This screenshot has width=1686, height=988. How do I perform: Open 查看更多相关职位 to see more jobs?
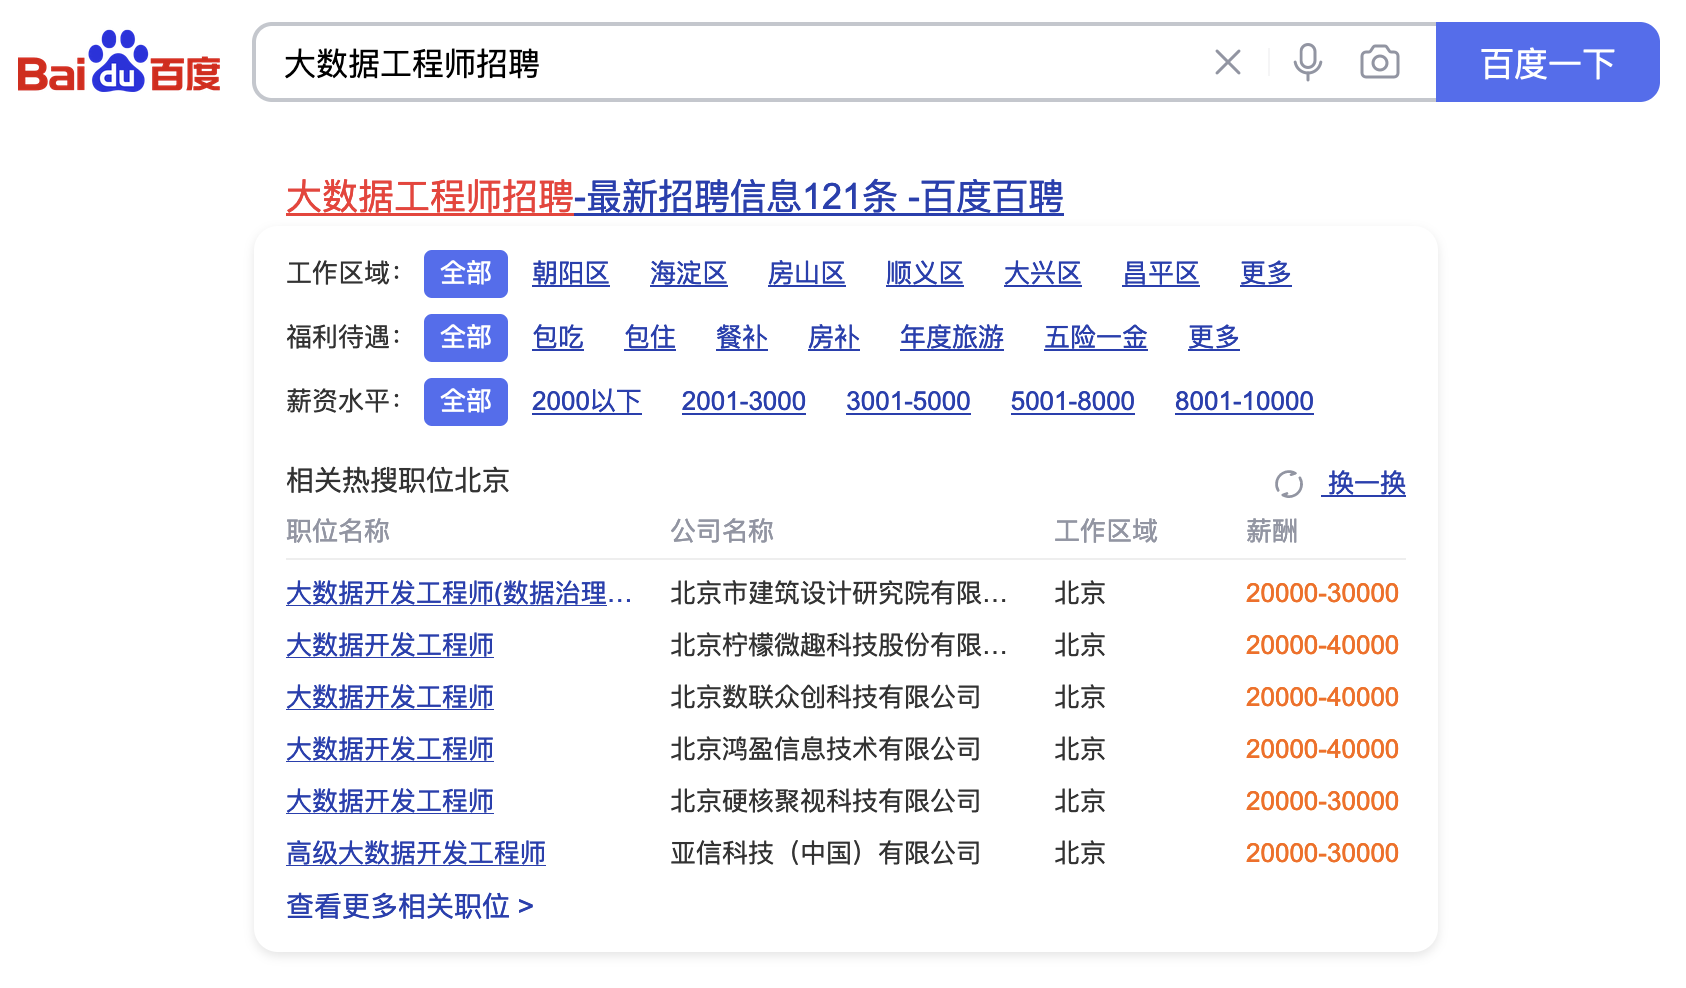[409, 906]
